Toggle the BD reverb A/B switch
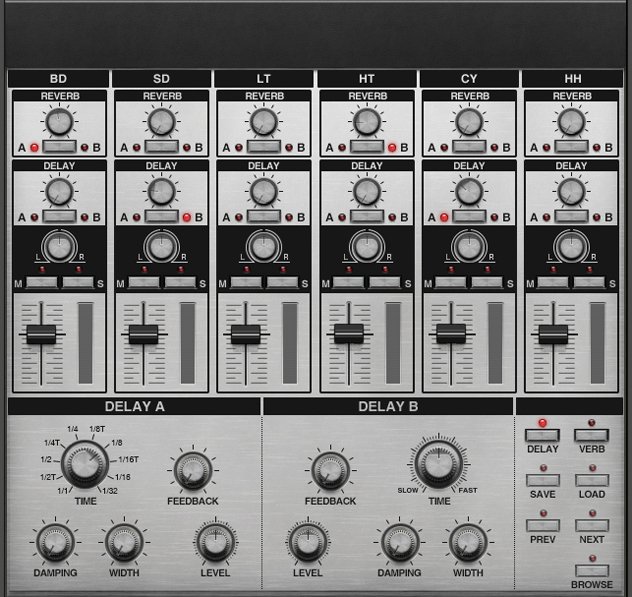632x597 pixels. [x=58, y=148]
